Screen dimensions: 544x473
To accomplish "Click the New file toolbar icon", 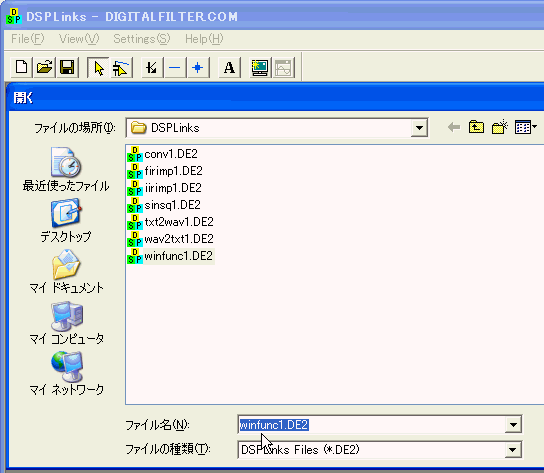I will (22, 67).
